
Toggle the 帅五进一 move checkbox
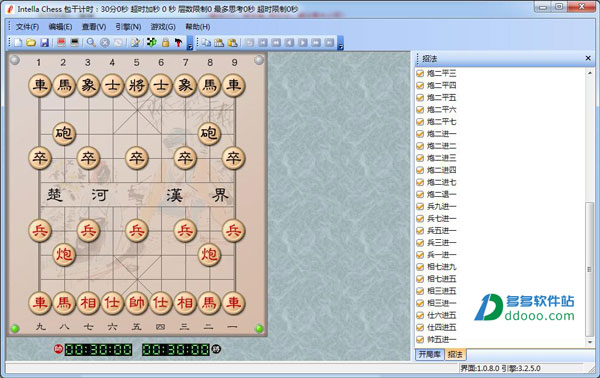(420, 339)
